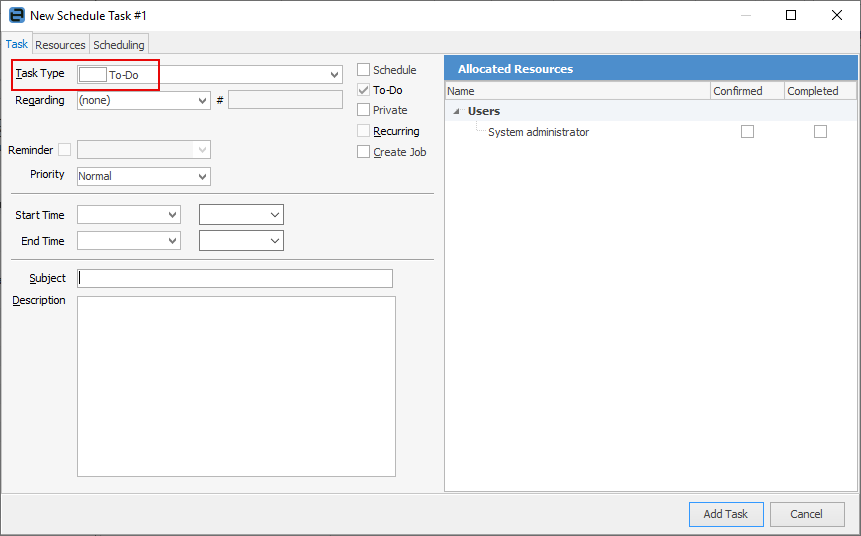Toggle the Recurring checkbox
The image size is (861, 536).
tap(364, 131)
